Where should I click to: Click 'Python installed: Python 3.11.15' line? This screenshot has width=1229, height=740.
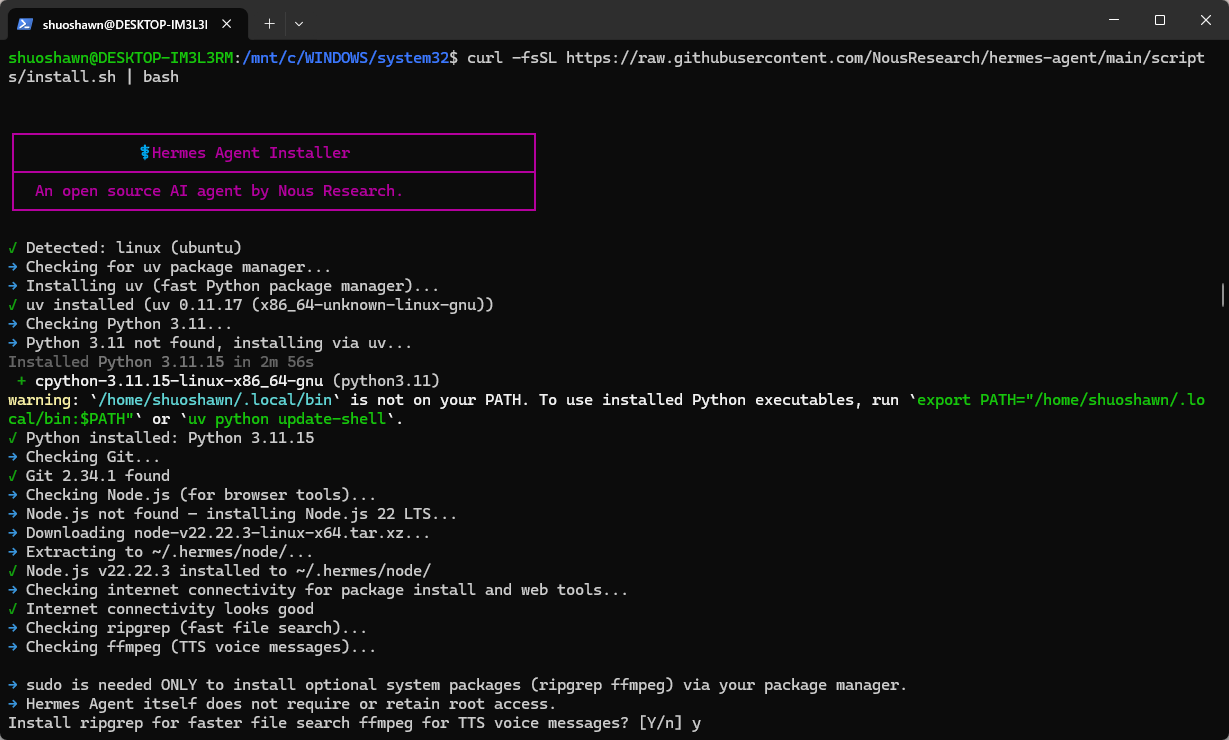161,438
